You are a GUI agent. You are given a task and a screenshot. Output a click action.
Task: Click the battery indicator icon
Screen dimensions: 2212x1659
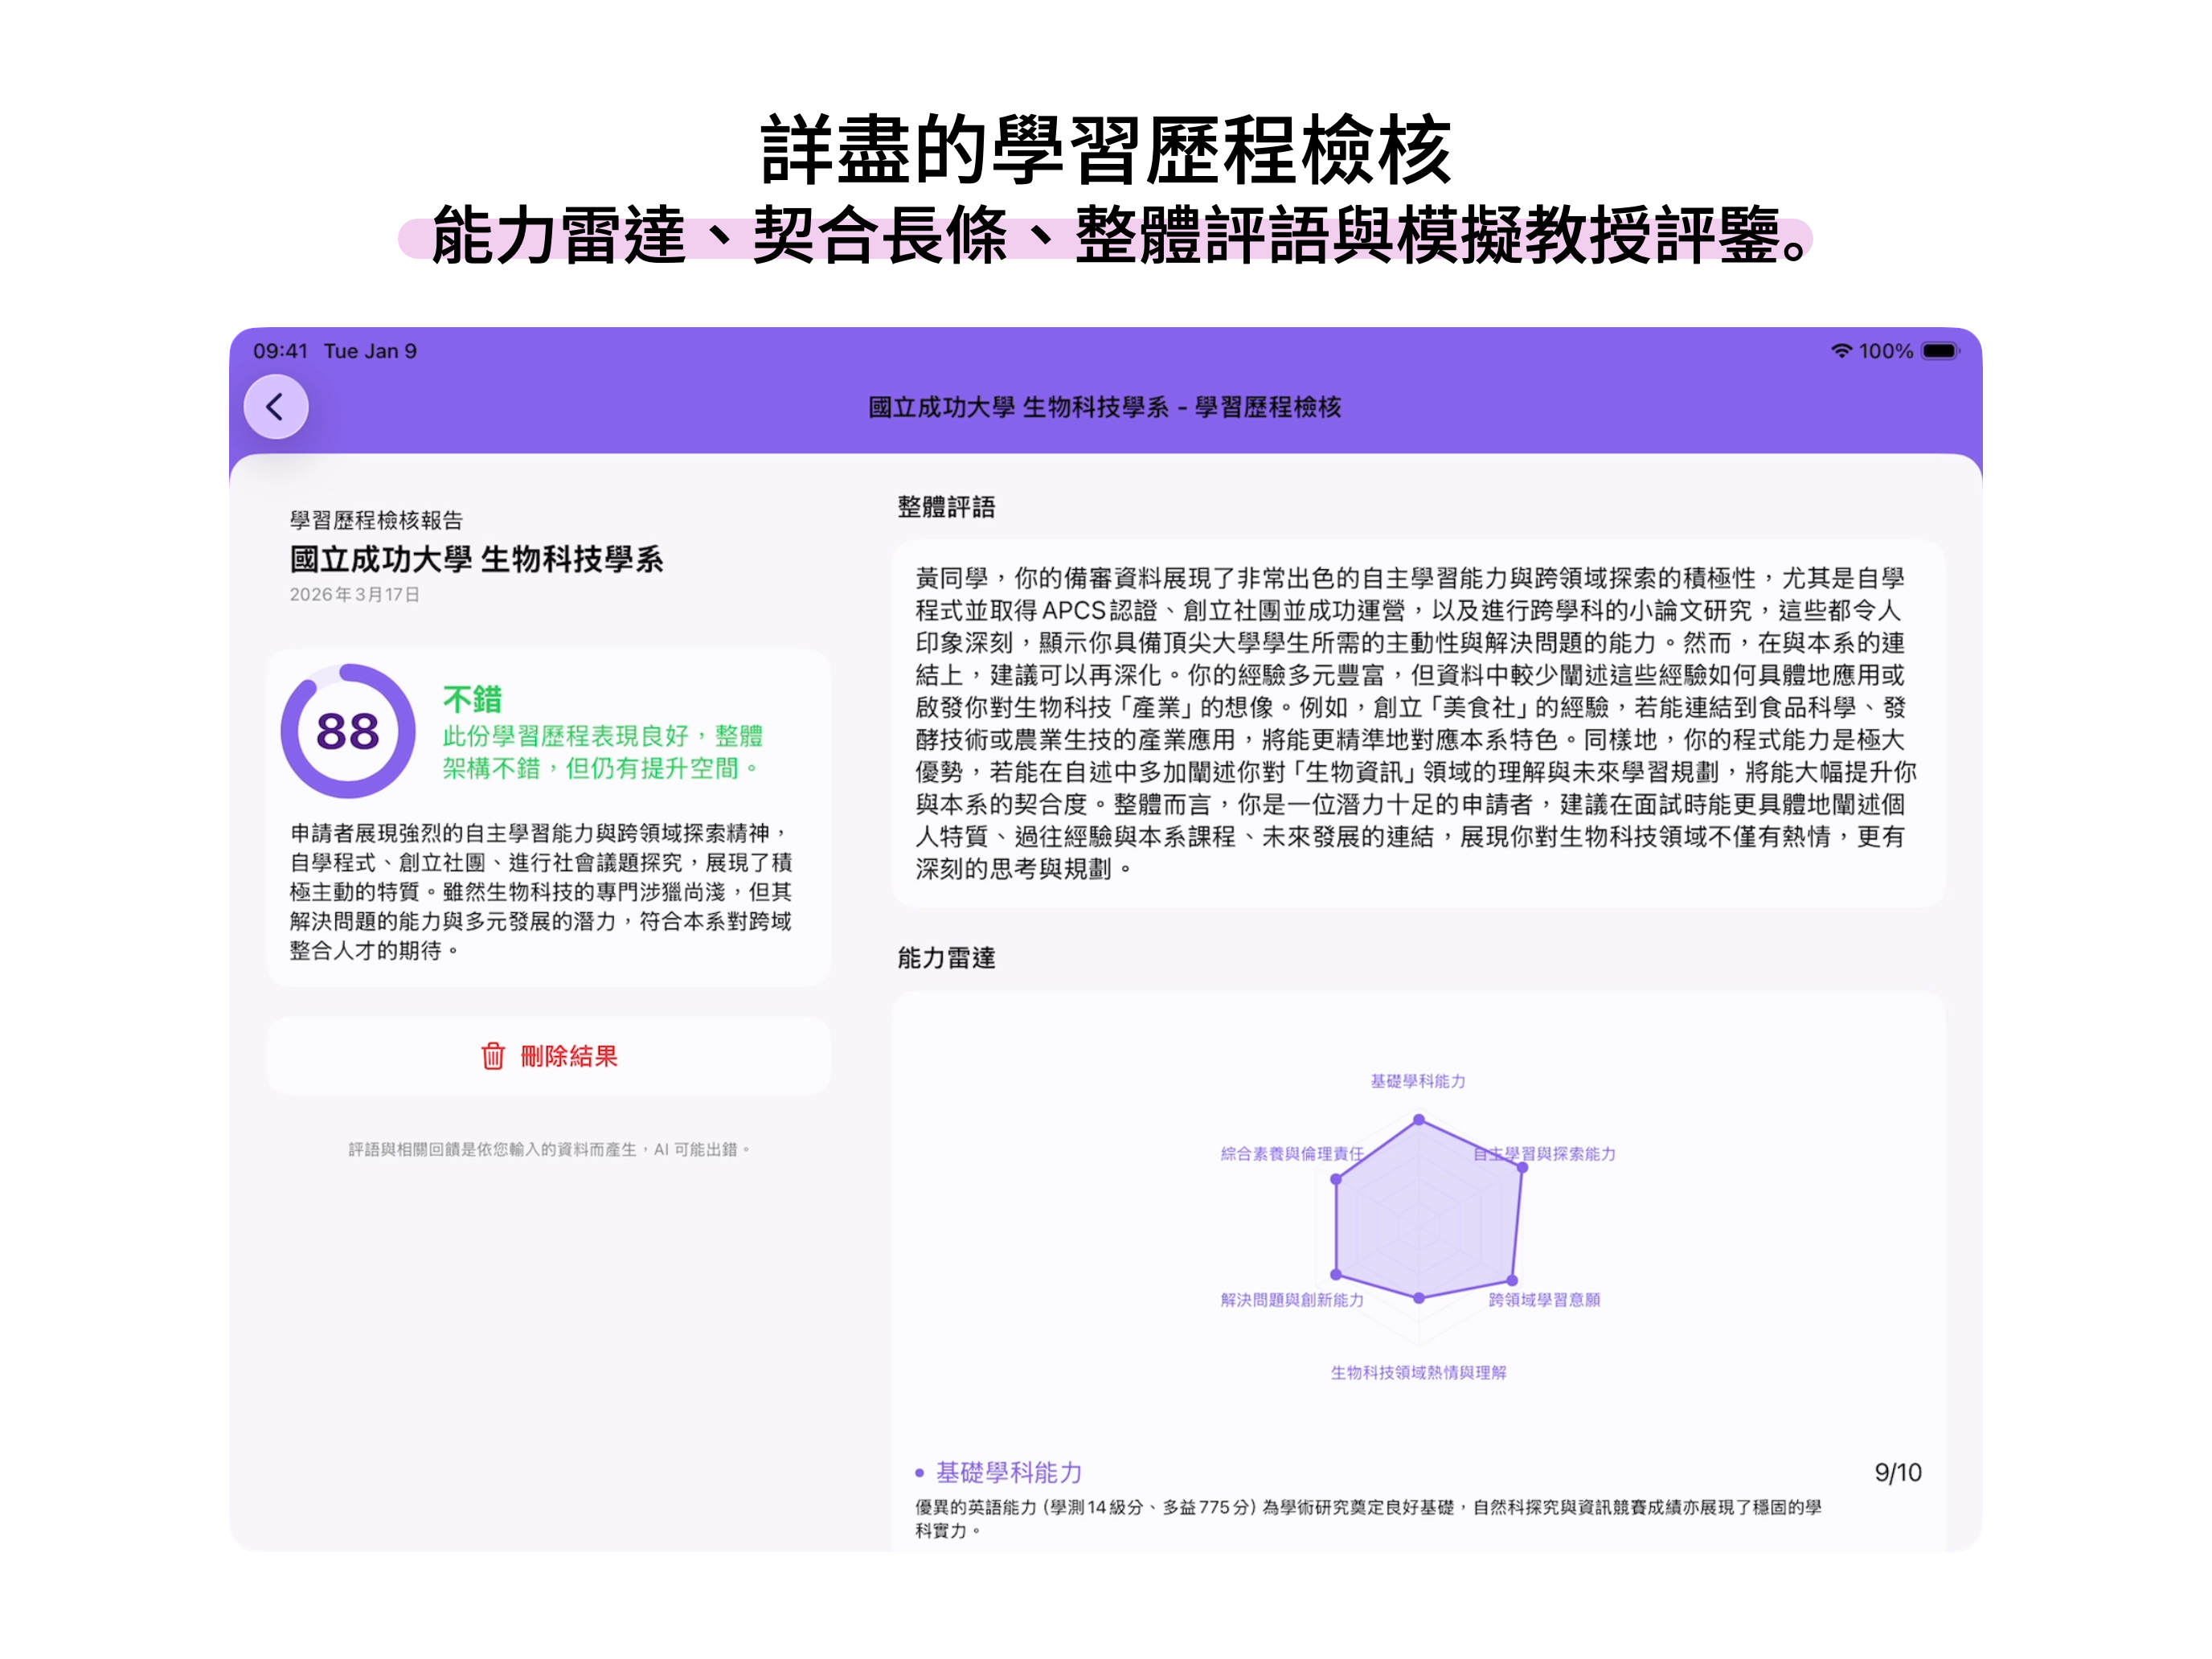(x=1941, y=351)
